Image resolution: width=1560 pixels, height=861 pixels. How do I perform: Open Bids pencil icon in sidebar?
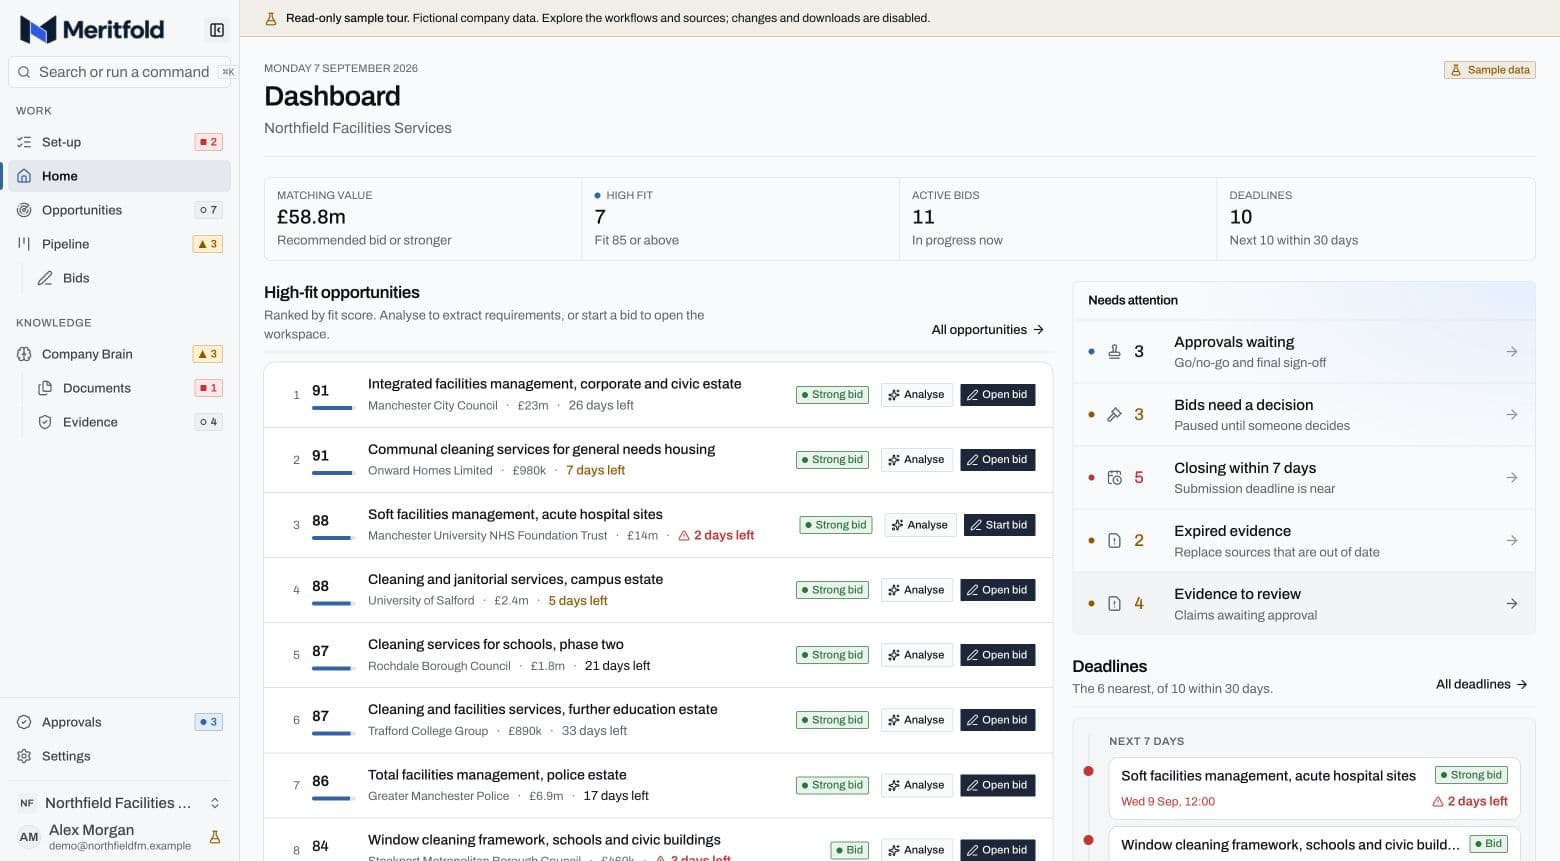(x=45, y=278)
